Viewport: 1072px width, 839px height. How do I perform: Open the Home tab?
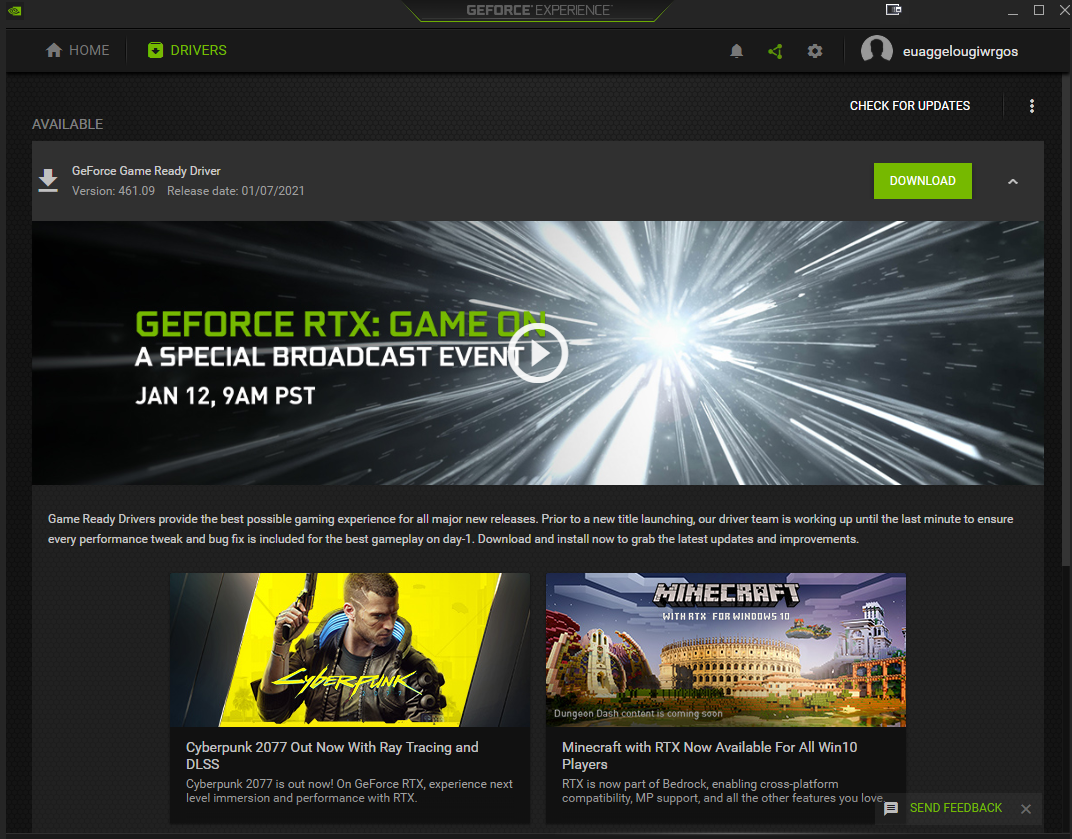point(77,51)
